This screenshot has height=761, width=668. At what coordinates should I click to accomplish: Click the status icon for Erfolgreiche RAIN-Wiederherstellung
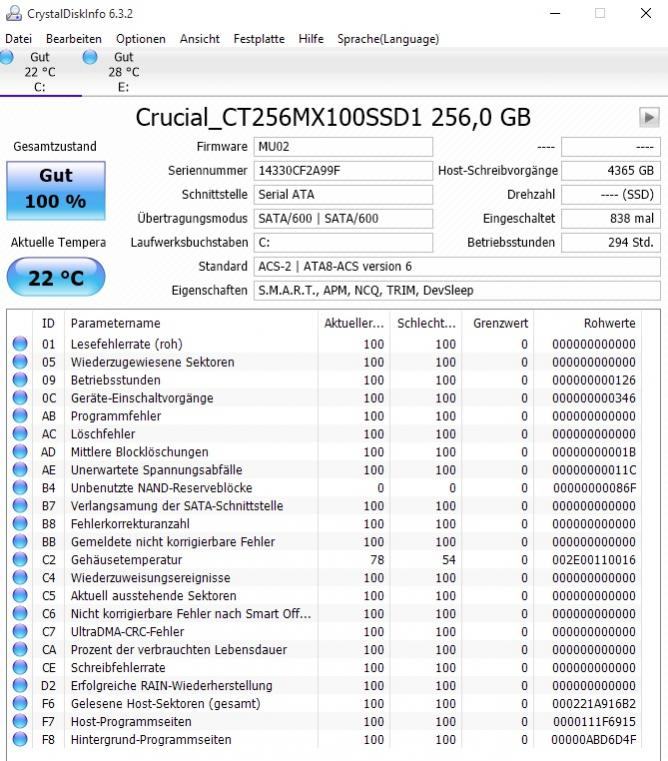pyautogui.click(x=20, y=685)
